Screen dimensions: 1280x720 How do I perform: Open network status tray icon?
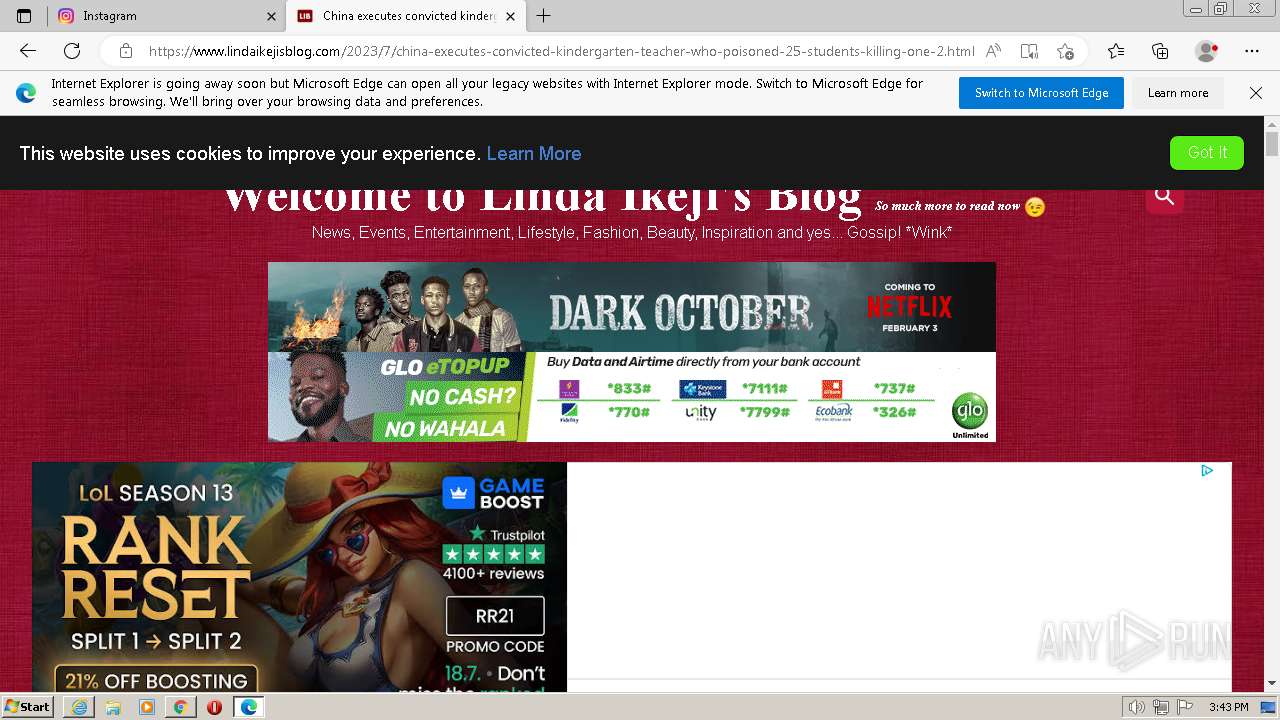(x=1161, y=707)
